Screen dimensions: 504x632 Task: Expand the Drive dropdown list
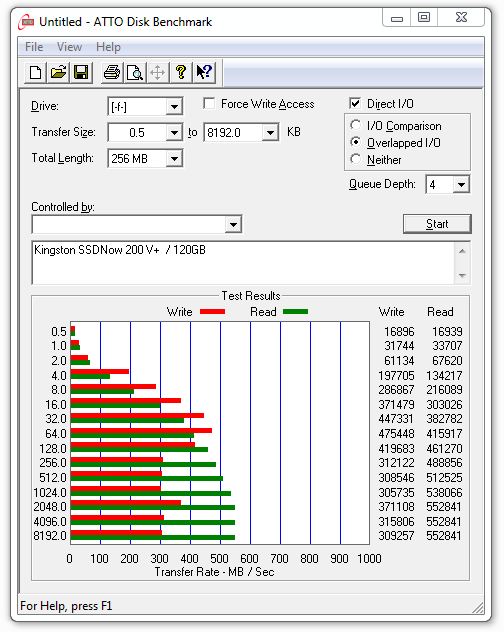(x=174, y=107)
